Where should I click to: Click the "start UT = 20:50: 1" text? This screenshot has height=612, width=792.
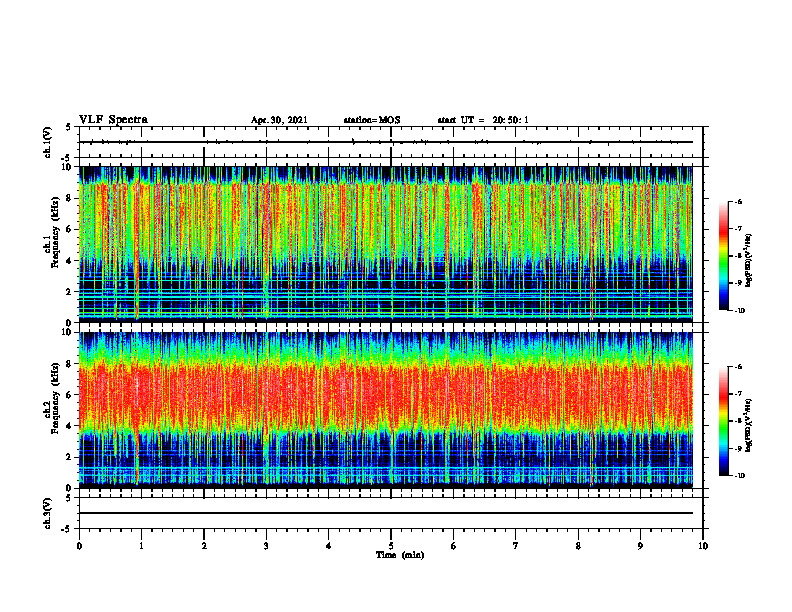tap(483, 120)
